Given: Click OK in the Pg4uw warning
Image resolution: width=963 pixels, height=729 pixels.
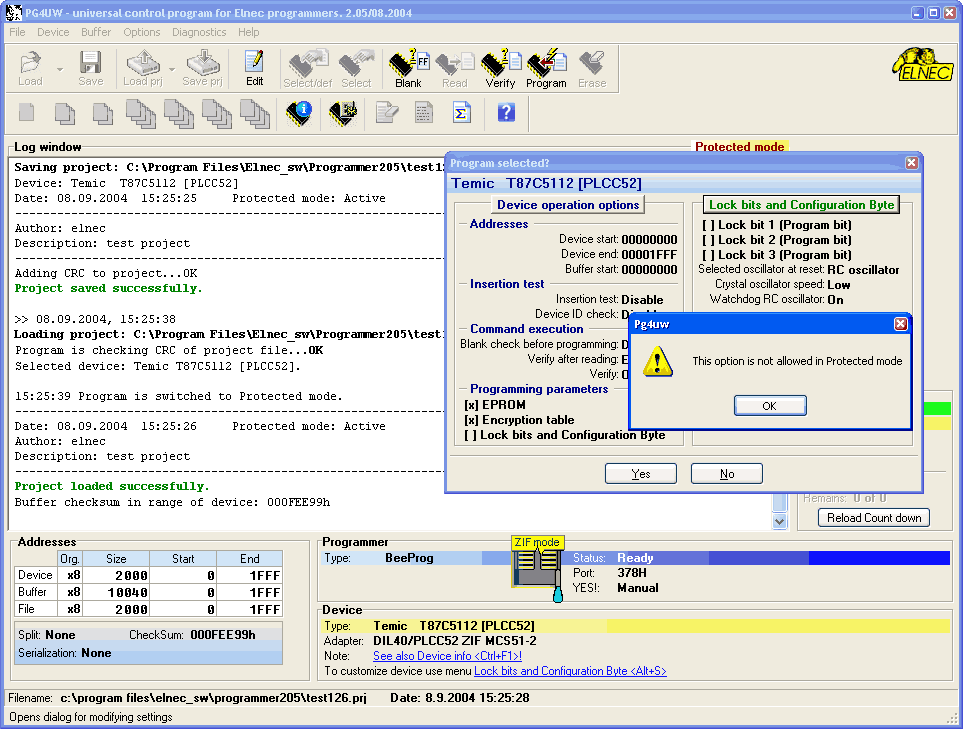Looking at the screenshot, I should coord(770,406).
